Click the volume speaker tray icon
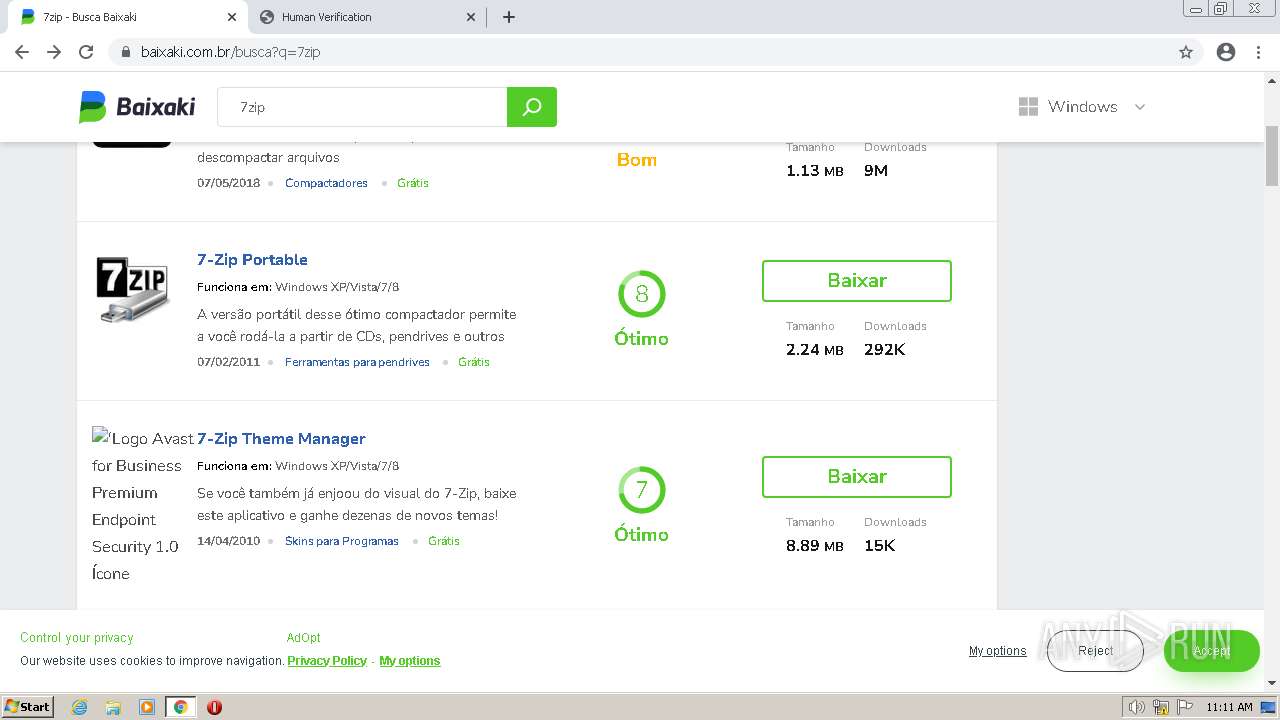The height and width of the screenshot is (720, 1280). click(x=1137, y=707)
